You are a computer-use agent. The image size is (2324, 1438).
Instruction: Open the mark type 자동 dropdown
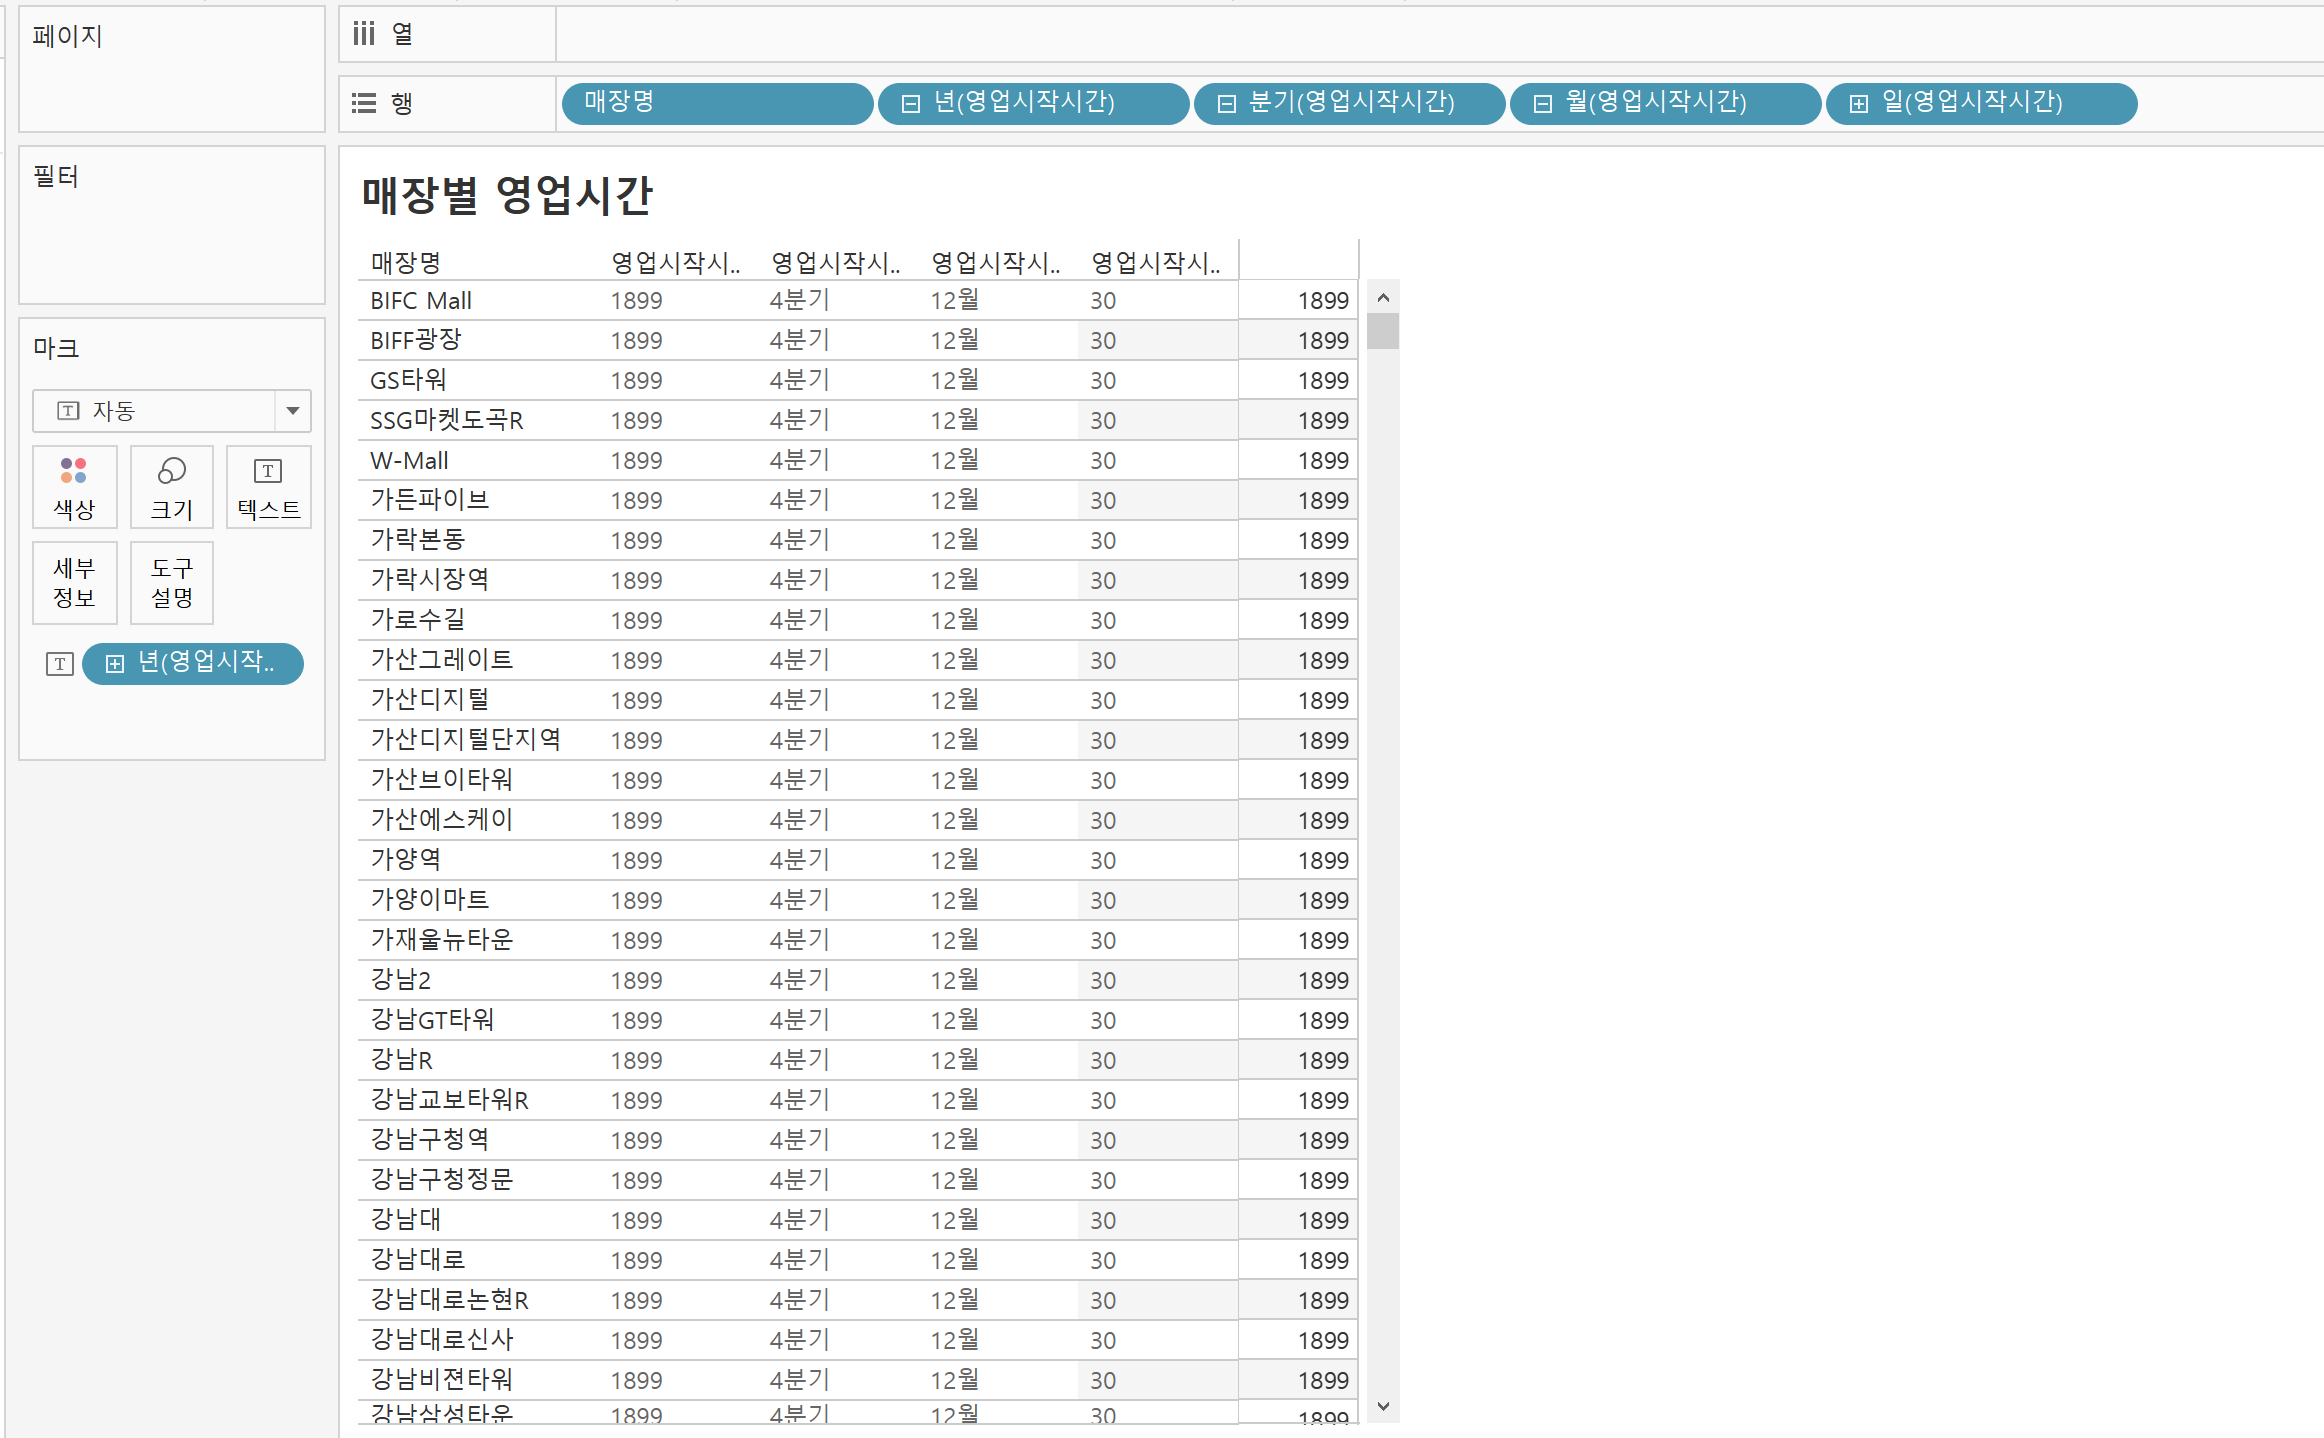click(292, 411)
